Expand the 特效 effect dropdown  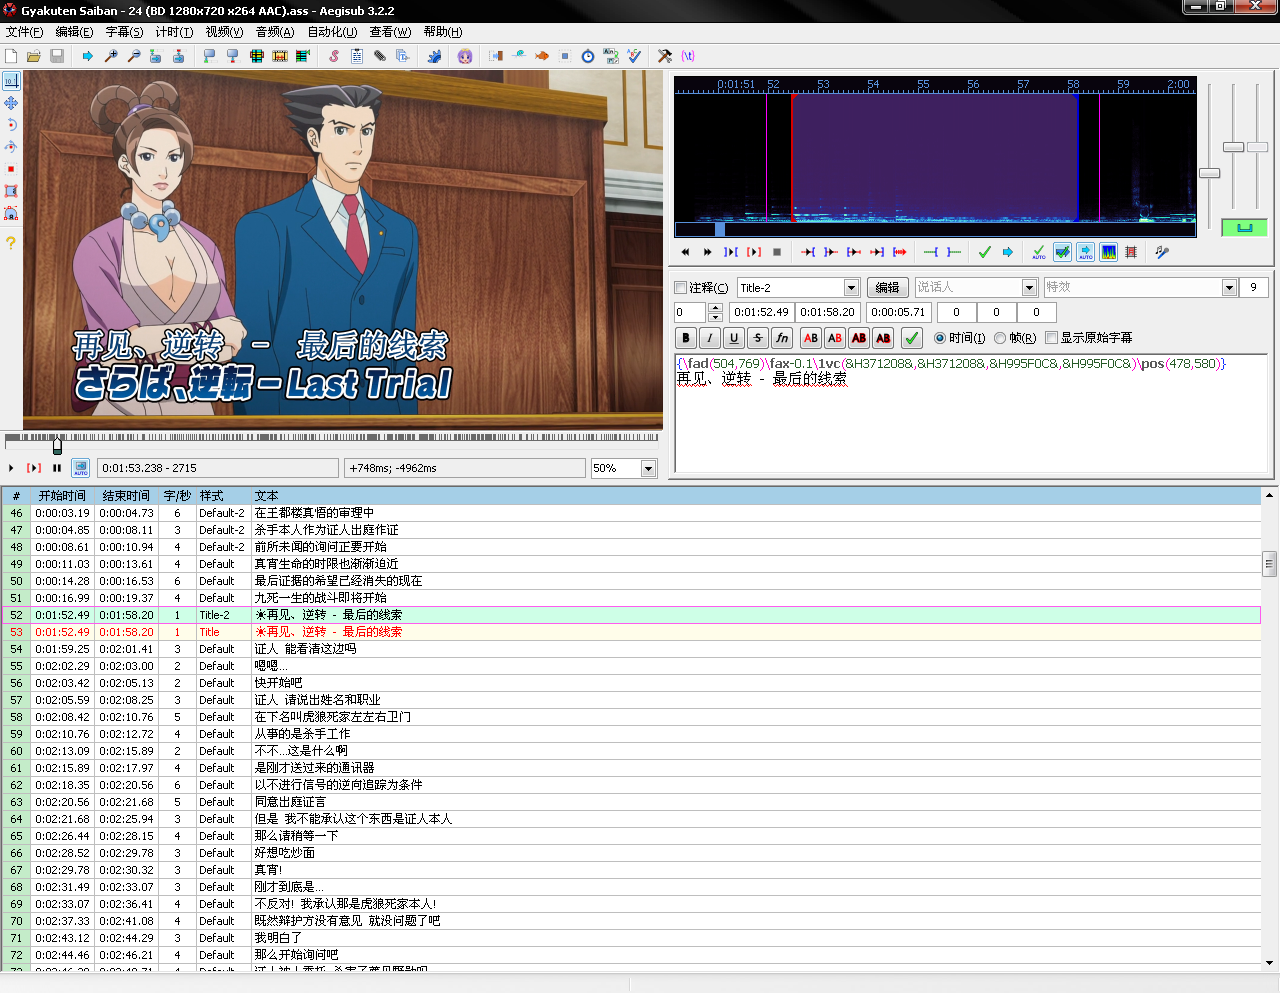pyautogui.click(x=1229, y=288)
